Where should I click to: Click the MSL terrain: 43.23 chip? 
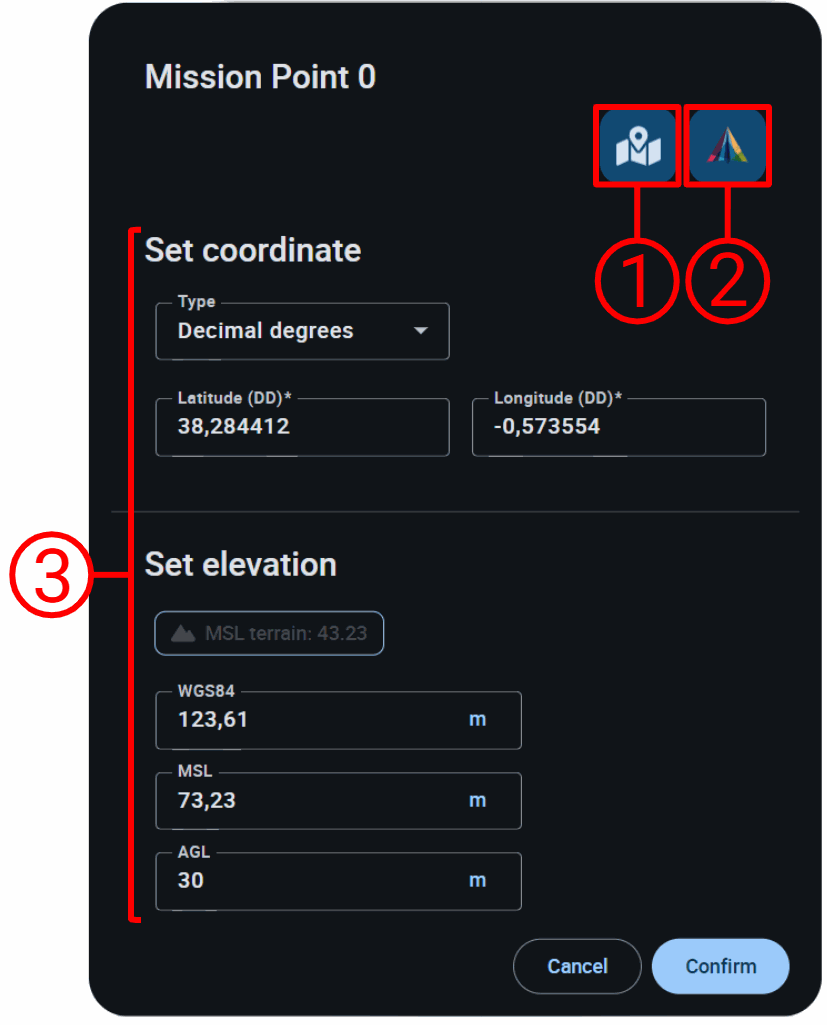point(269,633)
